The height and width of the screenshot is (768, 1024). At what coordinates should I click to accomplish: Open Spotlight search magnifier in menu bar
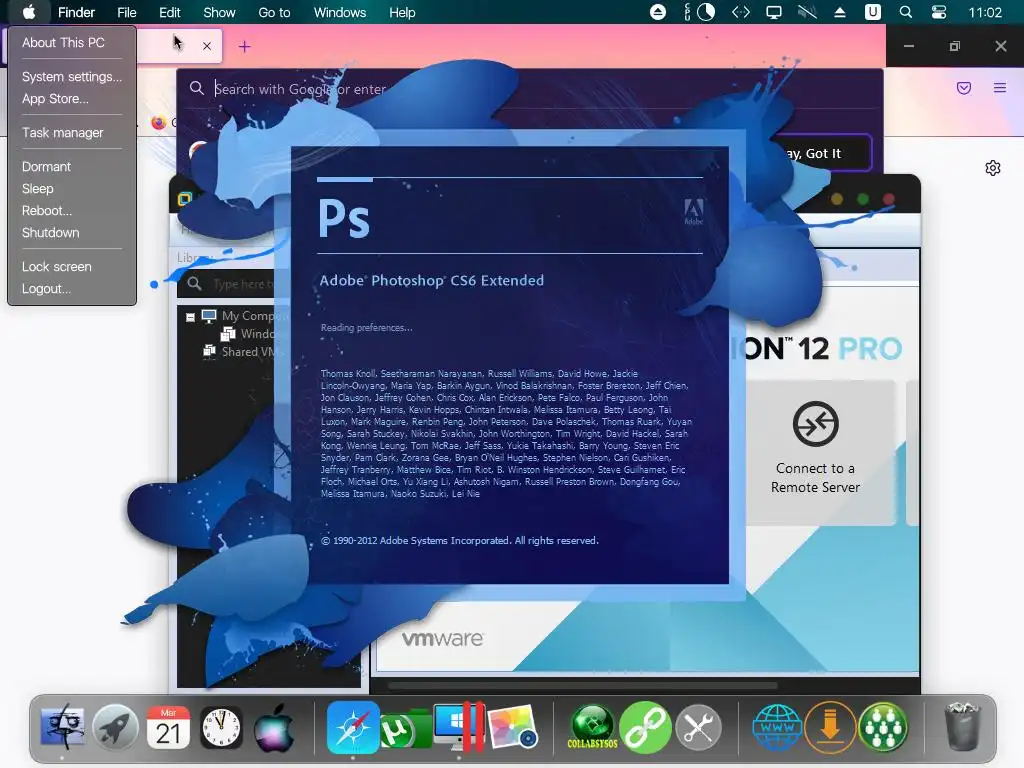[906, 12]
